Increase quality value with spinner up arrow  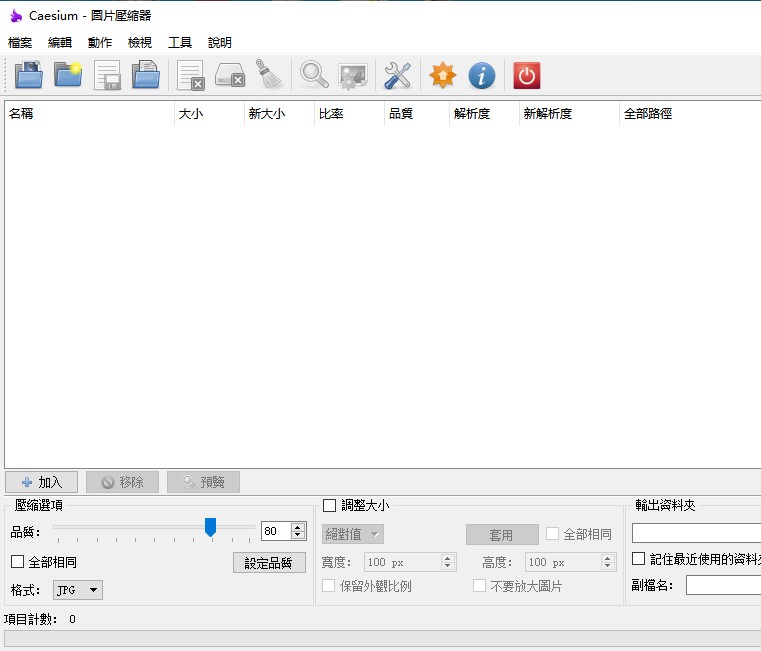click(298, 527)
